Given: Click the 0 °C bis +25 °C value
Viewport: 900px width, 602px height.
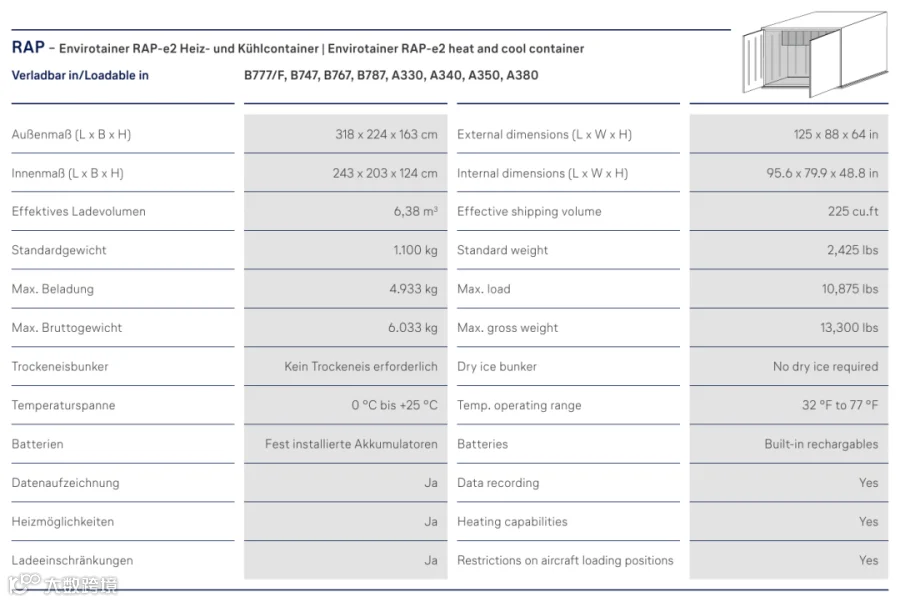Looking at the screenshot, I should click(394, 405).
